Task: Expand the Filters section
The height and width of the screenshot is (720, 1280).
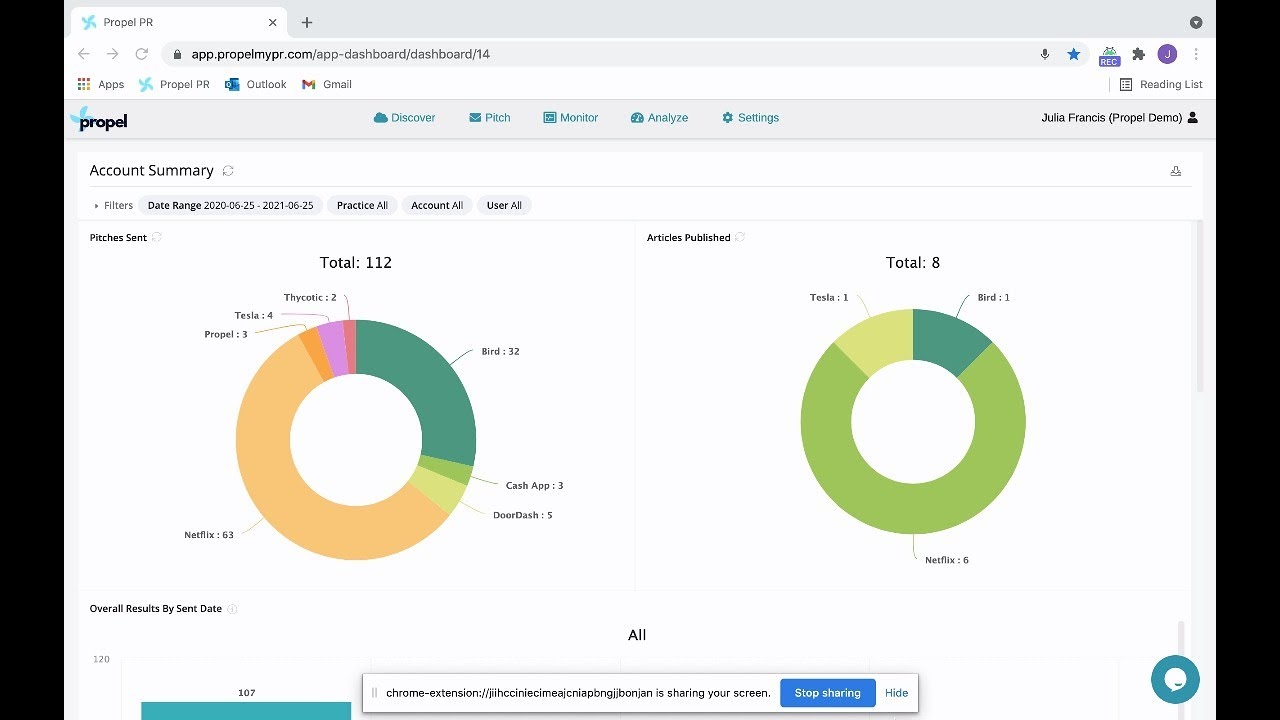Action: pyautogui.click(x=113, y=205)
